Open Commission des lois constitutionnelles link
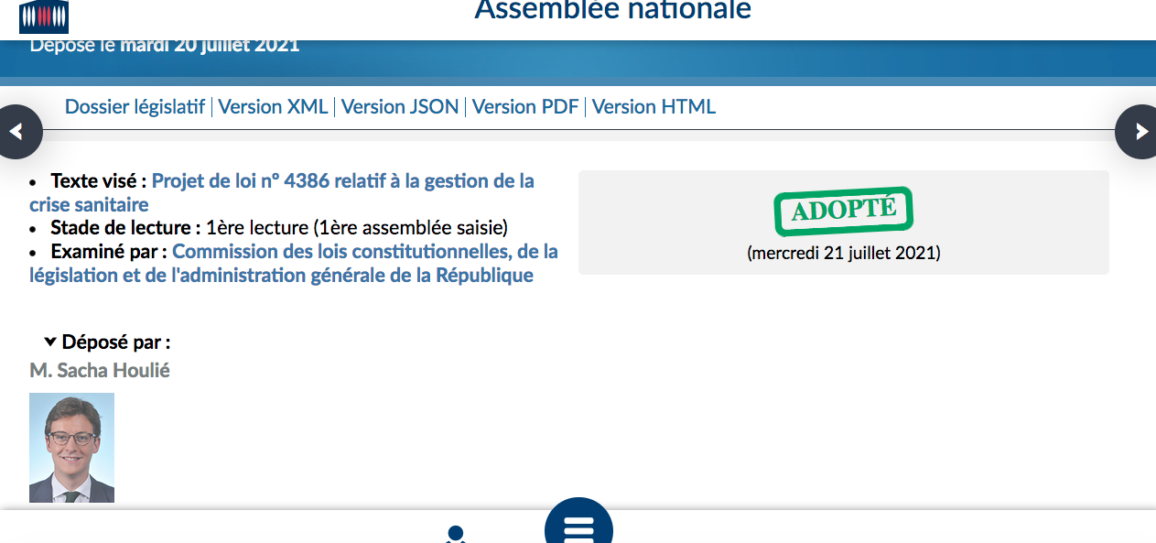 (x=293, y=264)
